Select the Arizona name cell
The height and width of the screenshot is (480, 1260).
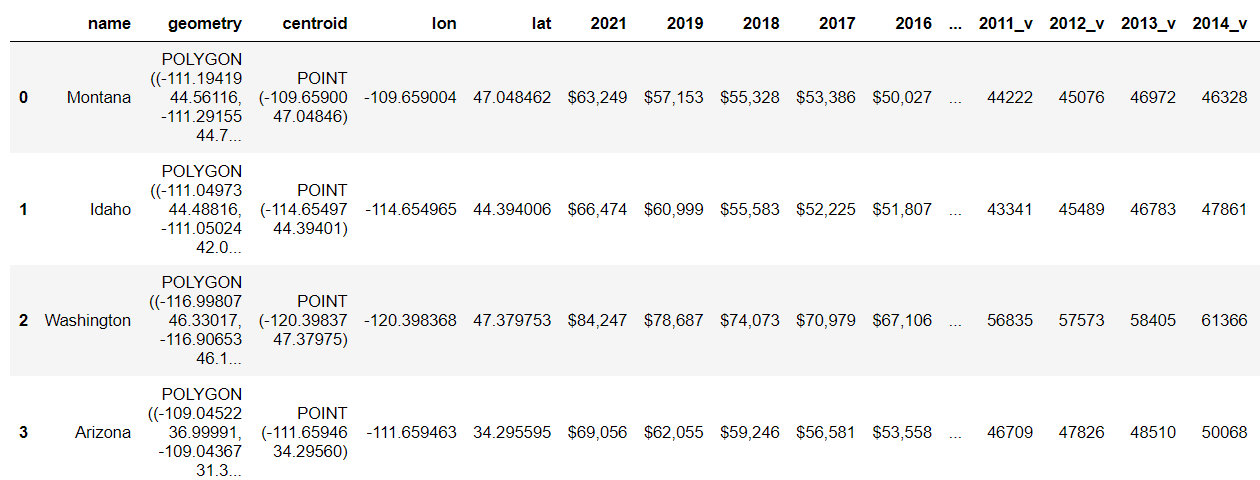102,432
